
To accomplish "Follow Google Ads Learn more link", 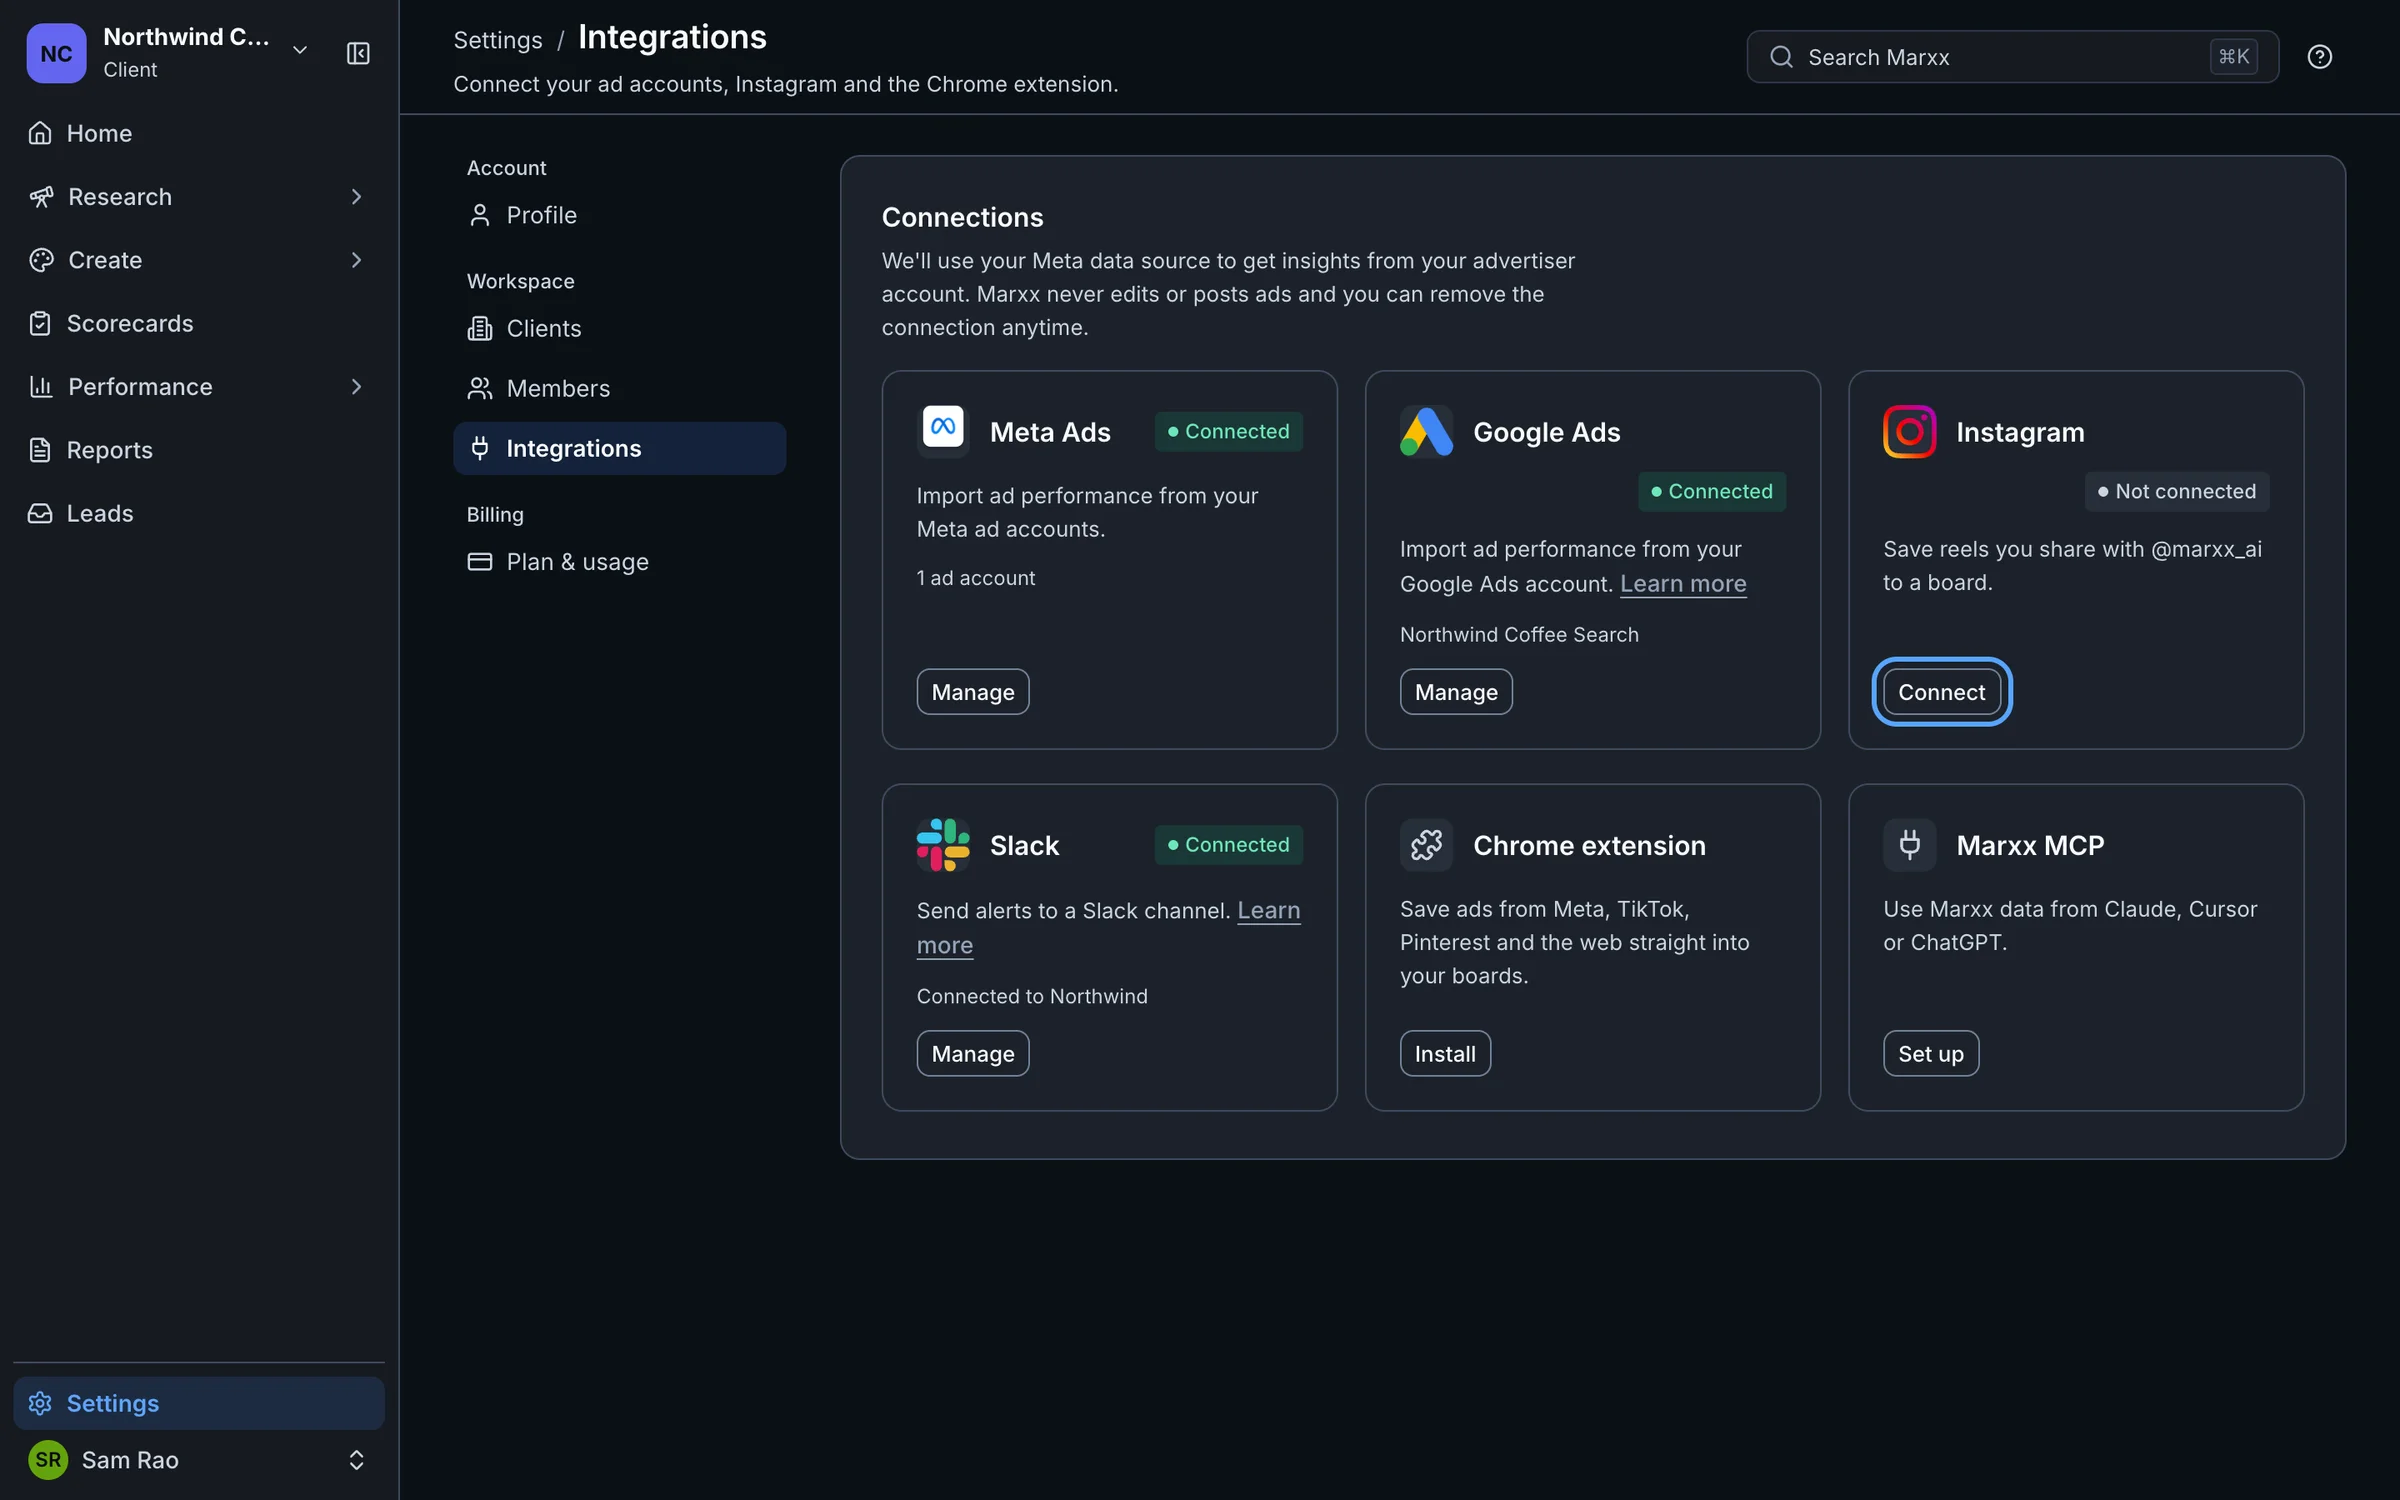I will 1683,584.
